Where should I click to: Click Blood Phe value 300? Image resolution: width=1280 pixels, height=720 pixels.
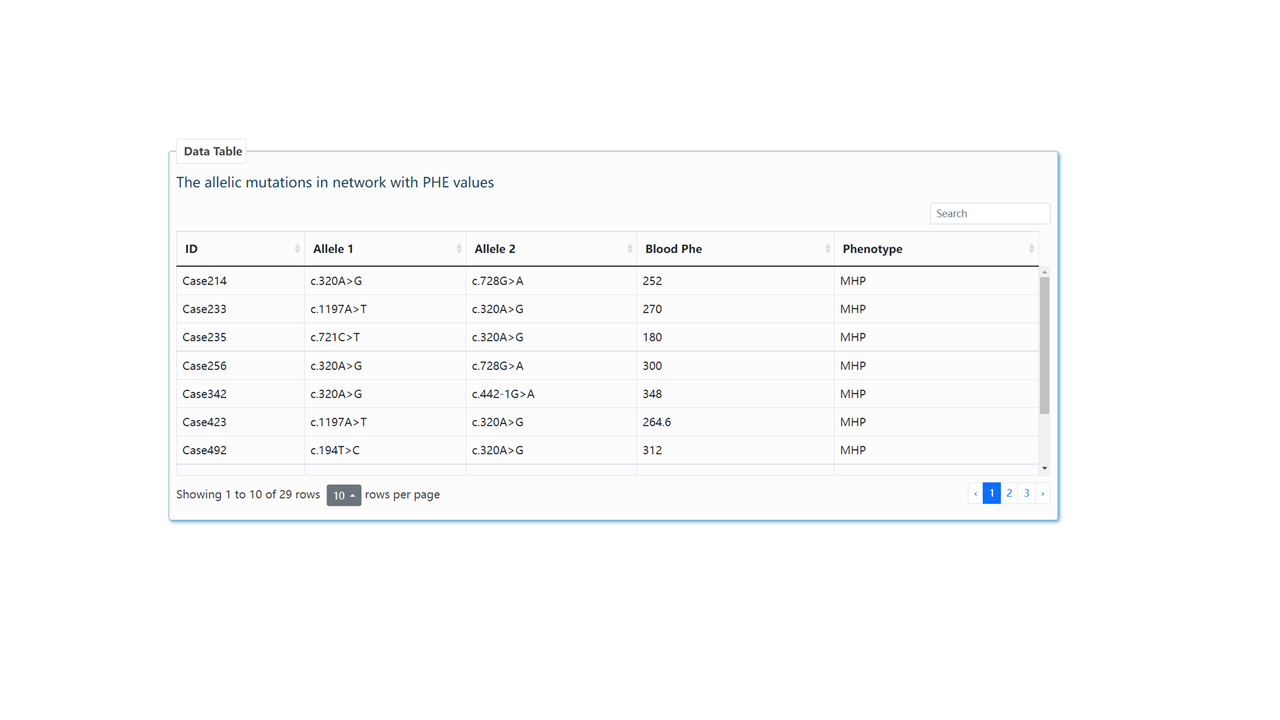coord(652,366)
